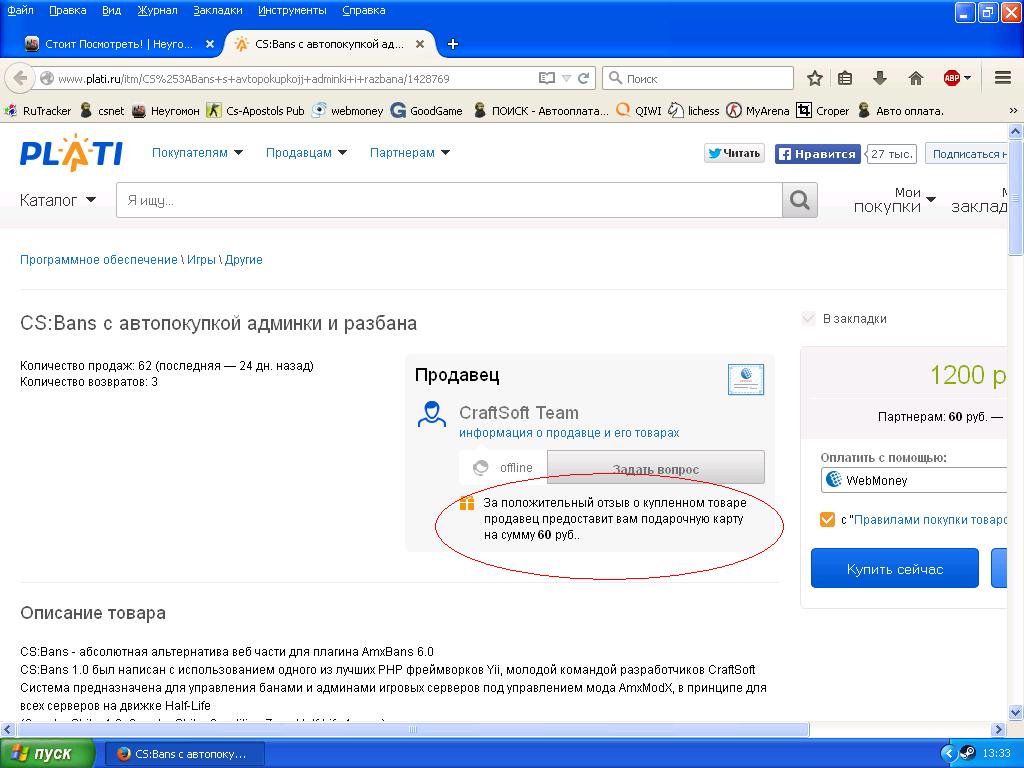Open the WebMoney payment method combo box
Image resolution: width=1024 pixels, height=768 pixels.
point(914,481)
